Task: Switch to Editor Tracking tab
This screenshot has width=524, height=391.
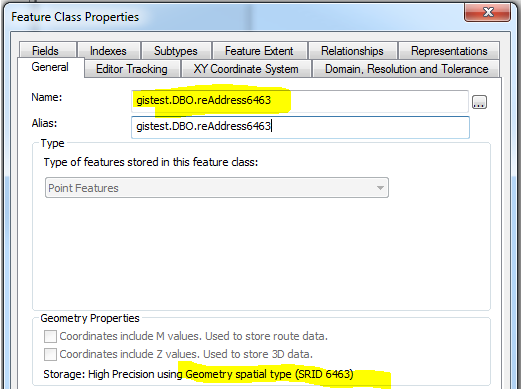Action: 132,69
